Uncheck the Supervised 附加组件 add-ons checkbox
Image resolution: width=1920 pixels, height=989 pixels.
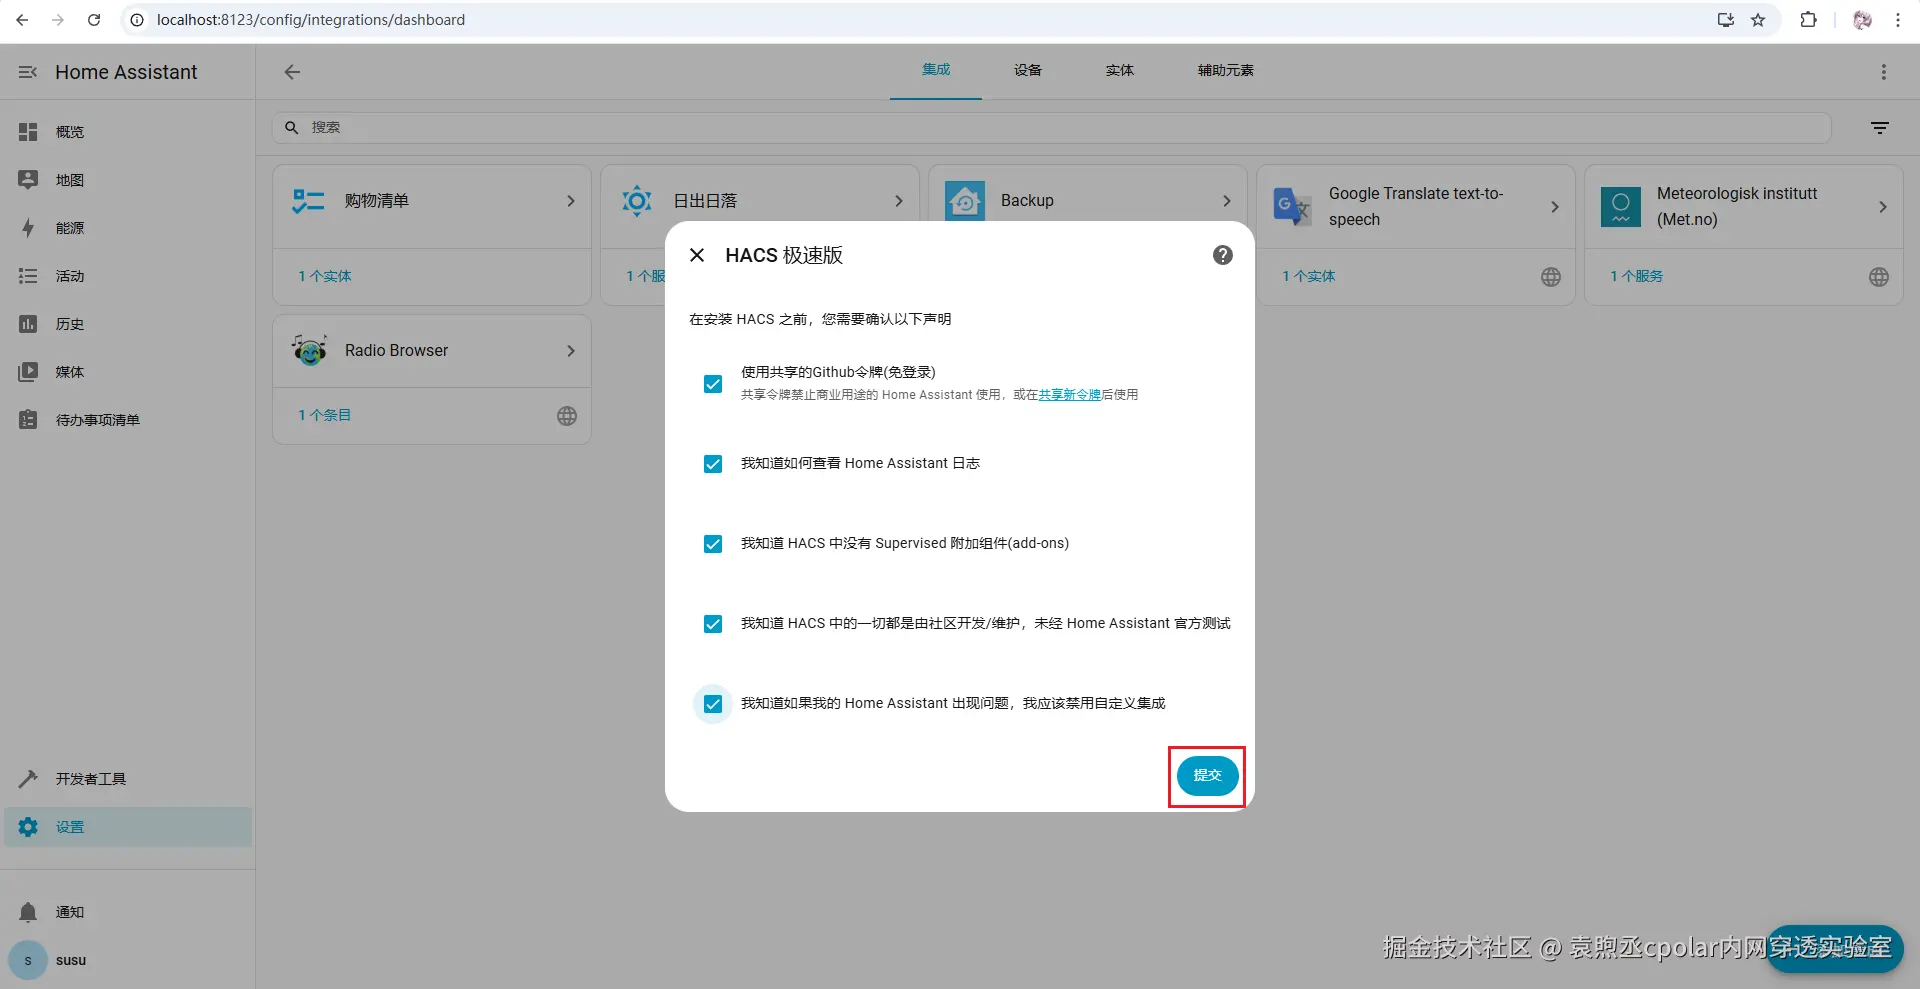[713, 544]
